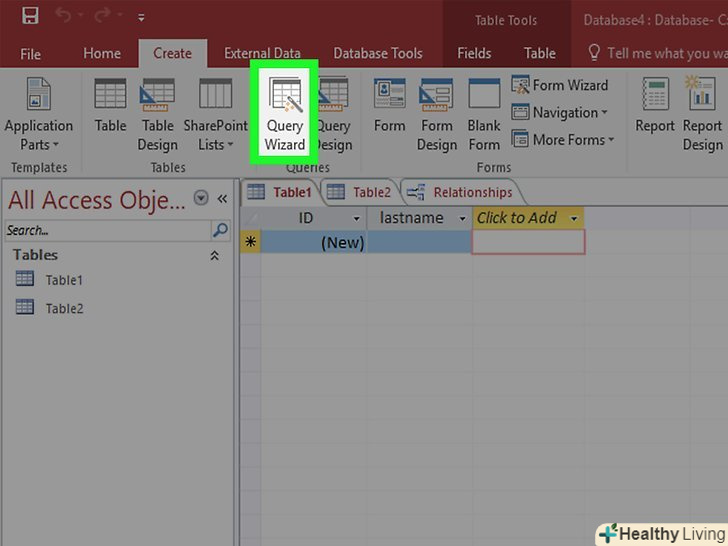Image resolution: width=728 pixels, height=546 pixels.
Task: Open the External Data tab
Action: [x=262, y=53]
